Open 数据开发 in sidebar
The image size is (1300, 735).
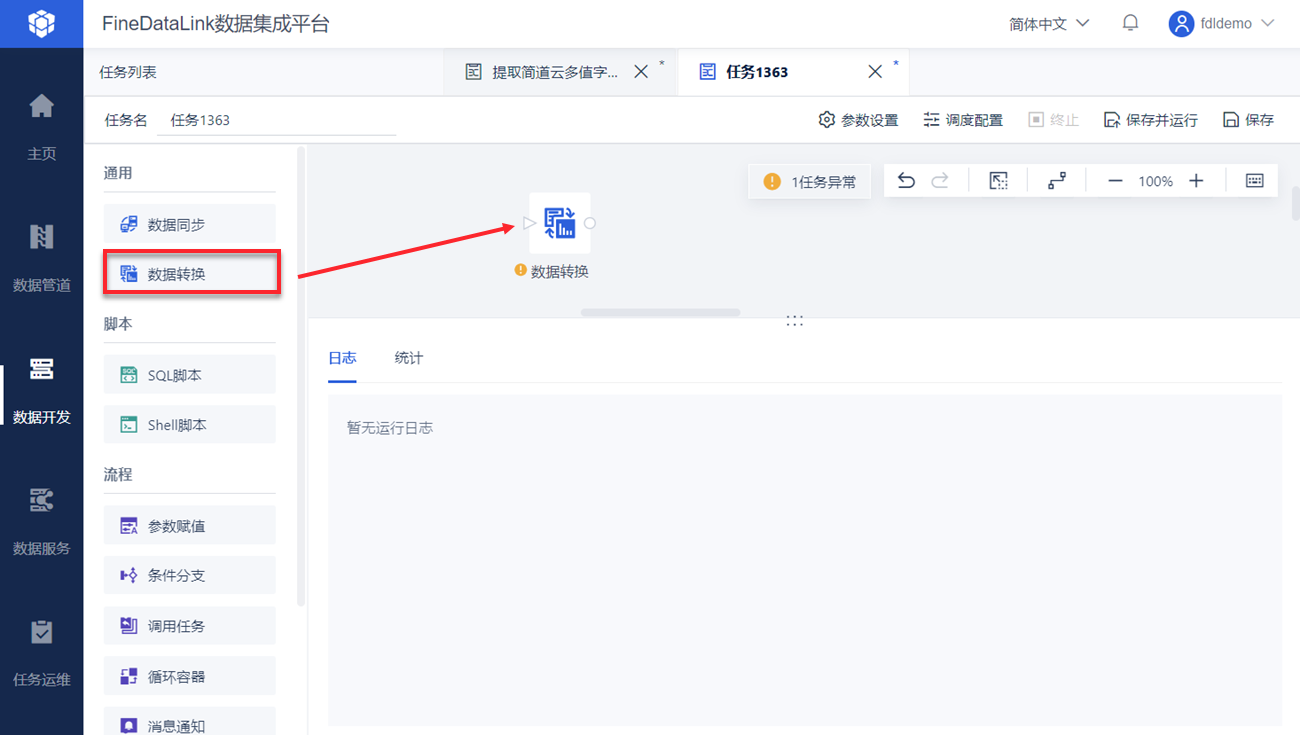(41, 389)
